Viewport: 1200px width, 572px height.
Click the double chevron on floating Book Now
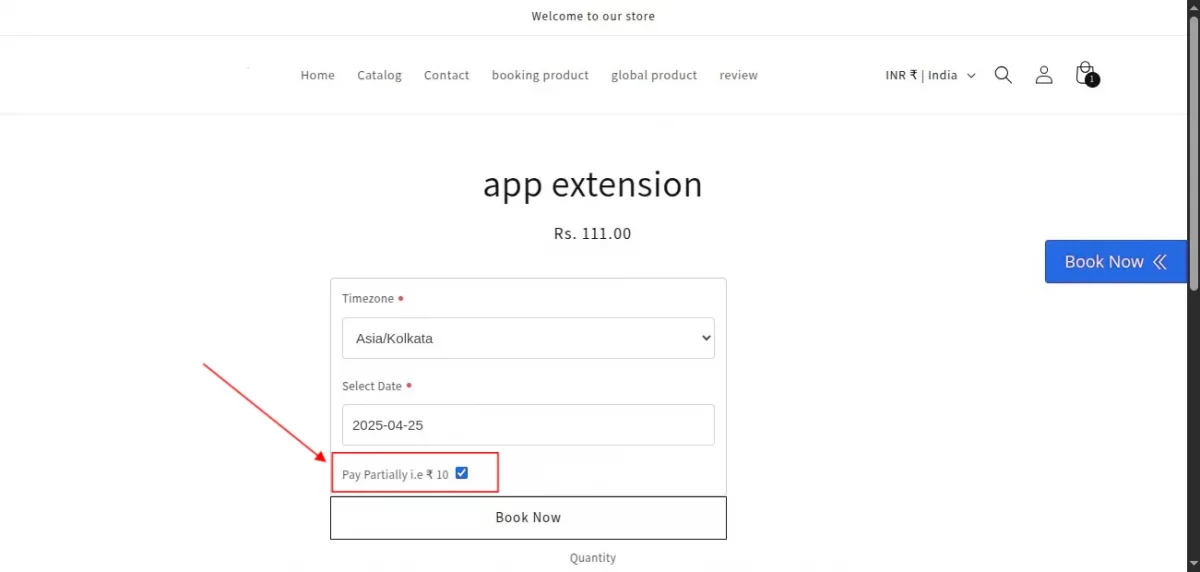tap(1160, 262)
